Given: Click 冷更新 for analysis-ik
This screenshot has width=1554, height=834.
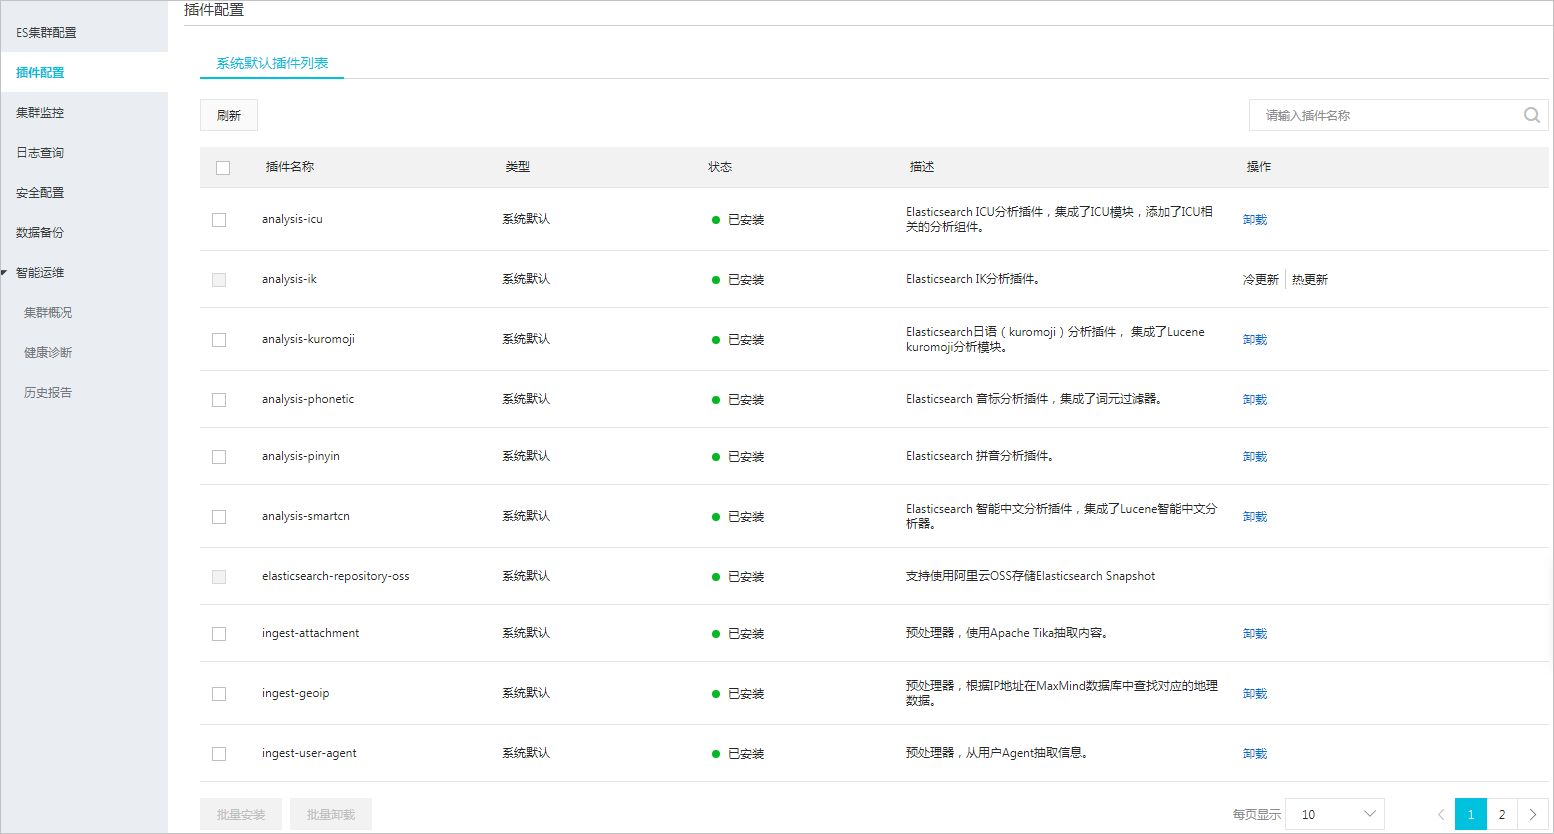Looking at the screenshot, I should coord(1261,279).
